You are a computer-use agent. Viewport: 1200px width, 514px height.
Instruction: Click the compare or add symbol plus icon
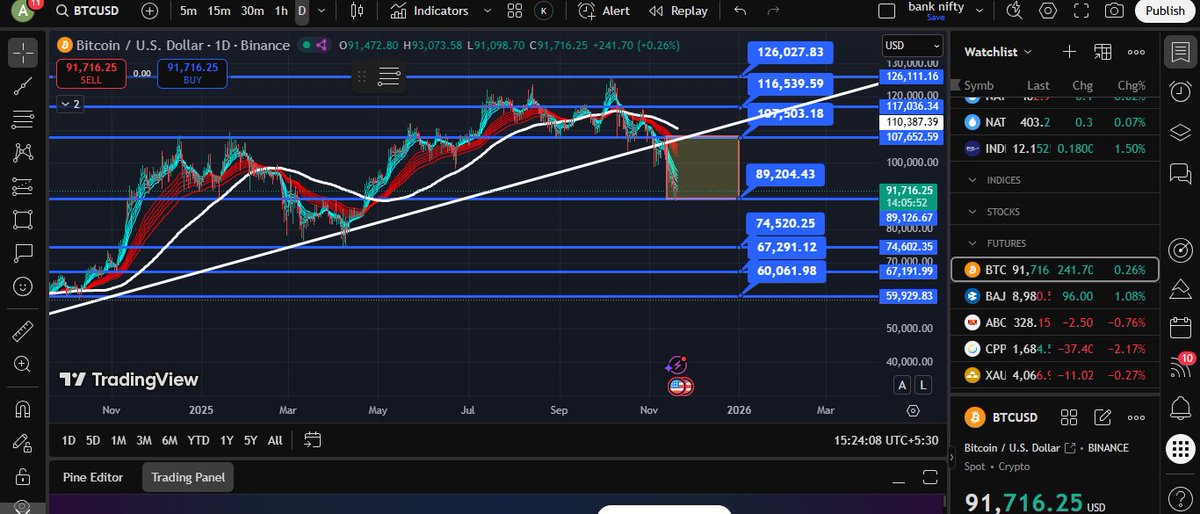pos(149,11)
